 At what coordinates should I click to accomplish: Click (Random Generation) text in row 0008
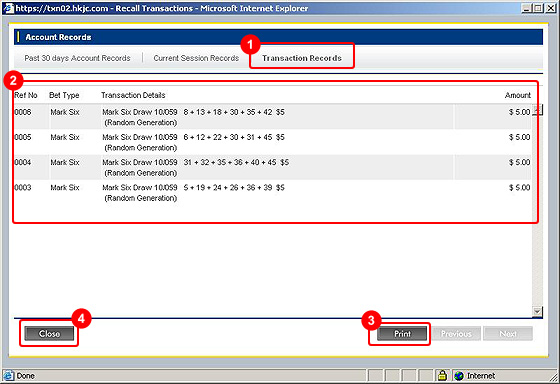coord(141,123)
